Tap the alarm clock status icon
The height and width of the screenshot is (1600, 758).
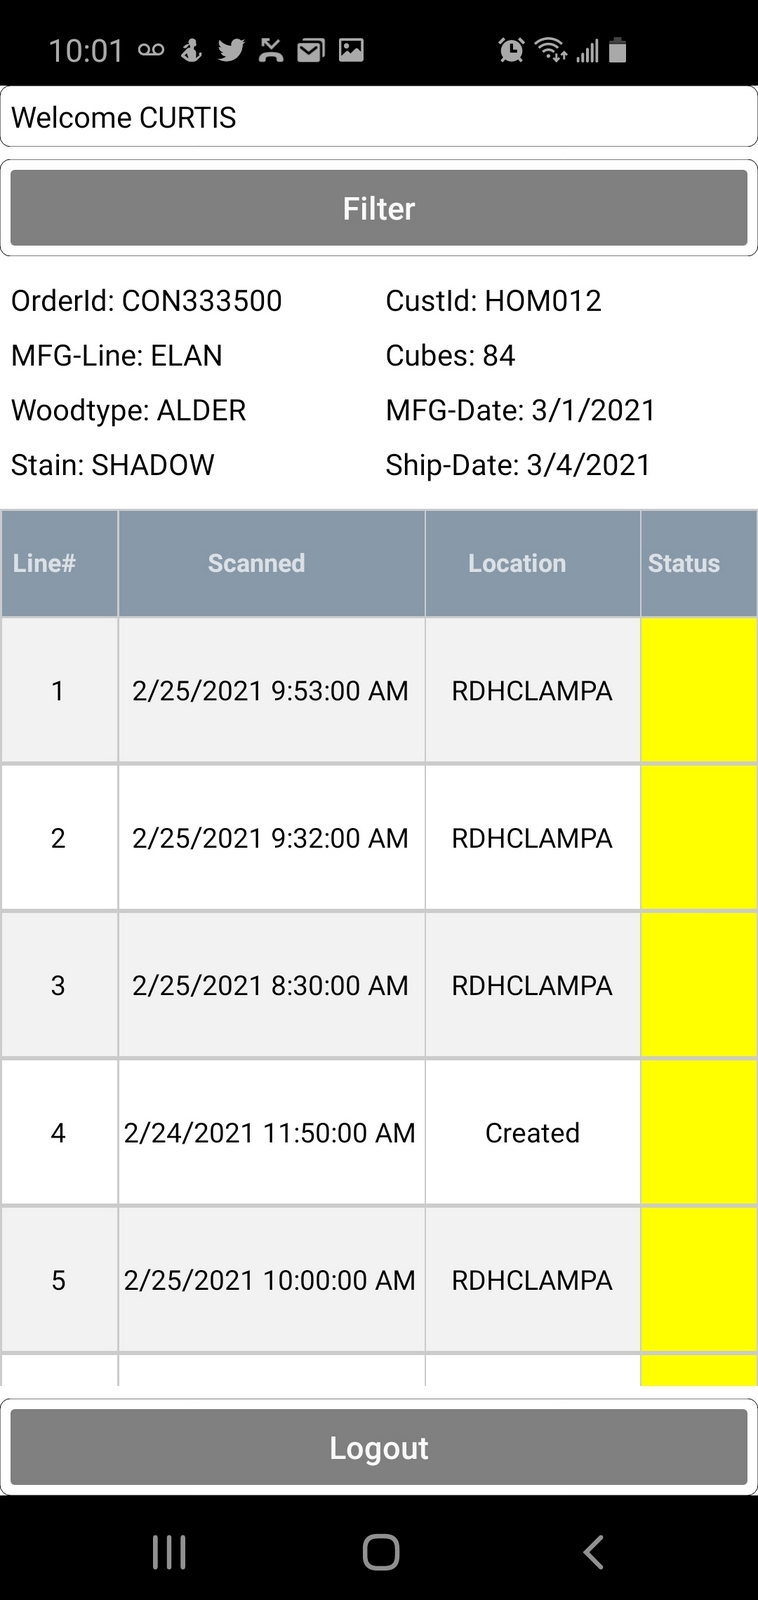pyautogui.click(x=511, y=50)
